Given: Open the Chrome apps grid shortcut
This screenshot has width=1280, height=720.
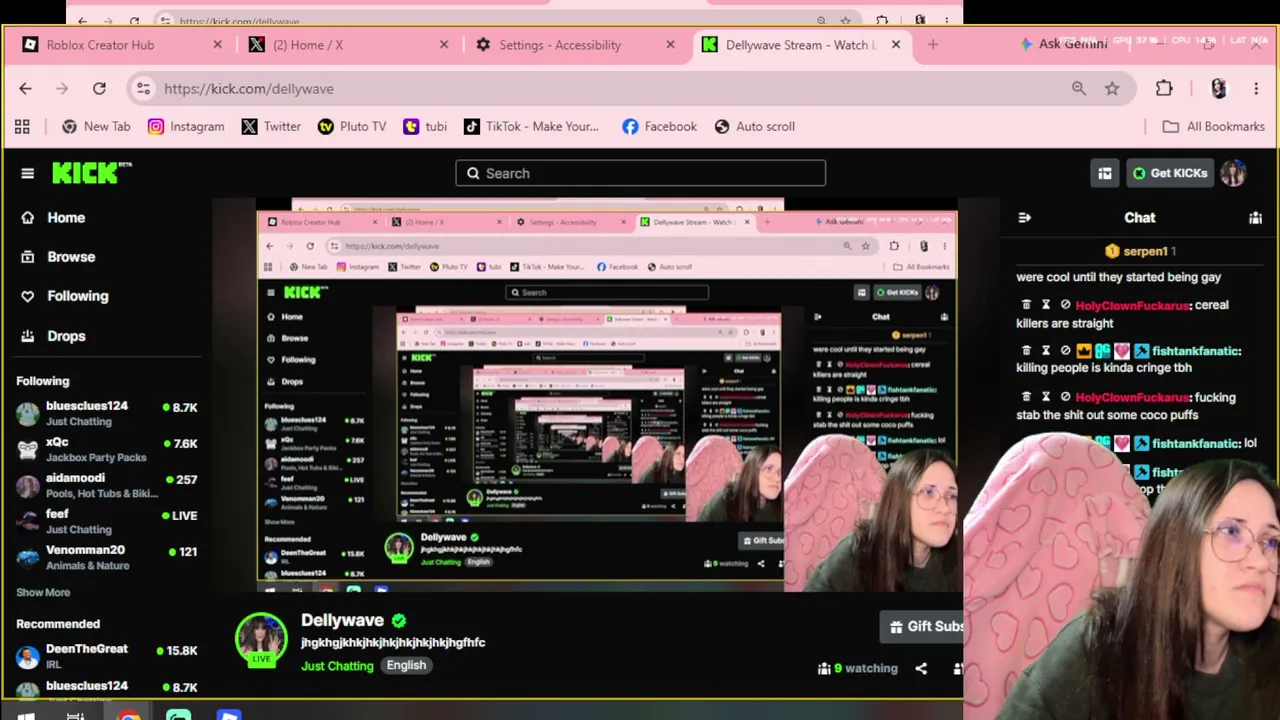Looking at the screenshot, I should point(22,127).
